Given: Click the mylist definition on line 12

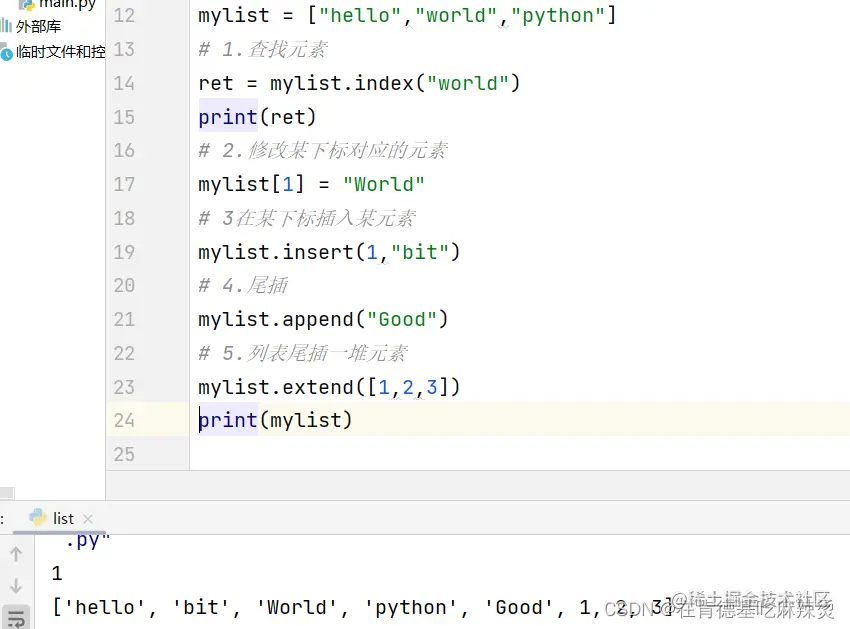Looking at the screenshot, I should click(x=407, y=15).
